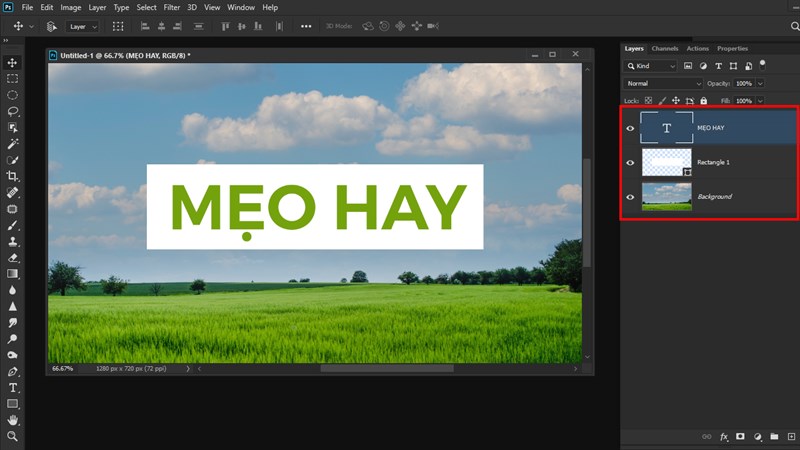
Task: Align top edges button
Action: tap(225, 26)
